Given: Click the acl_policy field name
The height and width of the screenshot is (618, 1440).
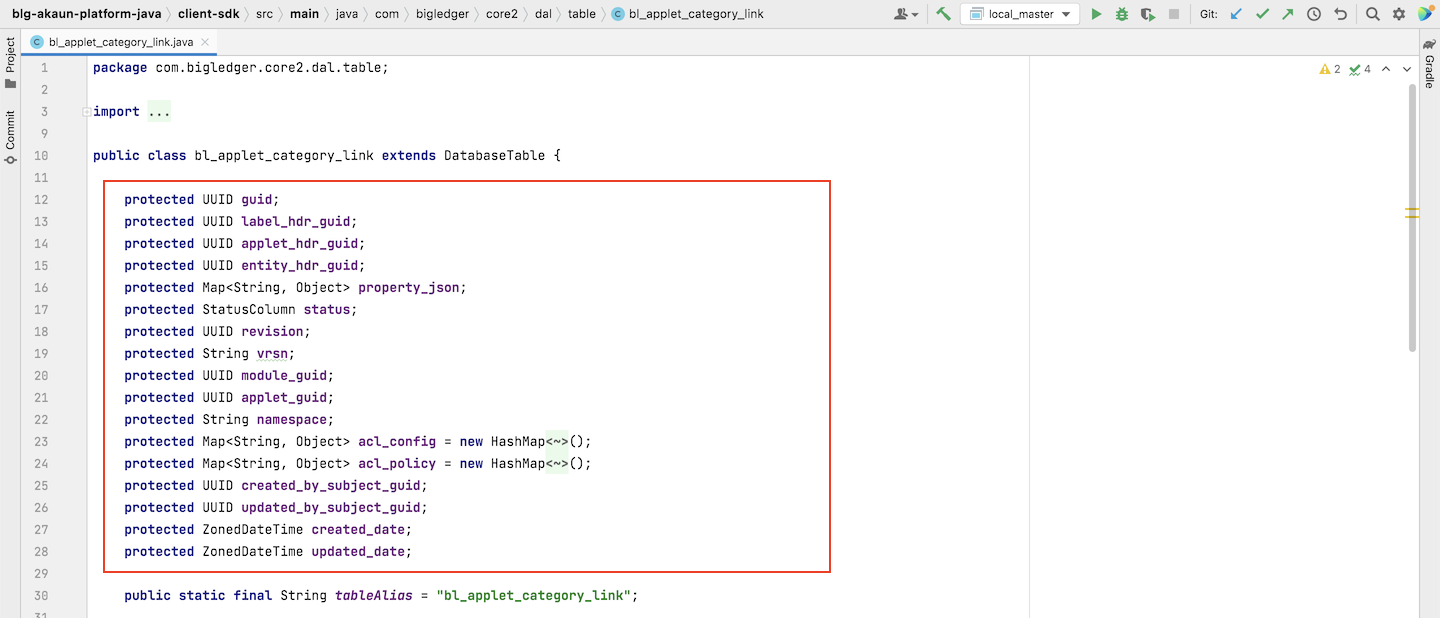Looking at the screenshot, I should [397, 464].
